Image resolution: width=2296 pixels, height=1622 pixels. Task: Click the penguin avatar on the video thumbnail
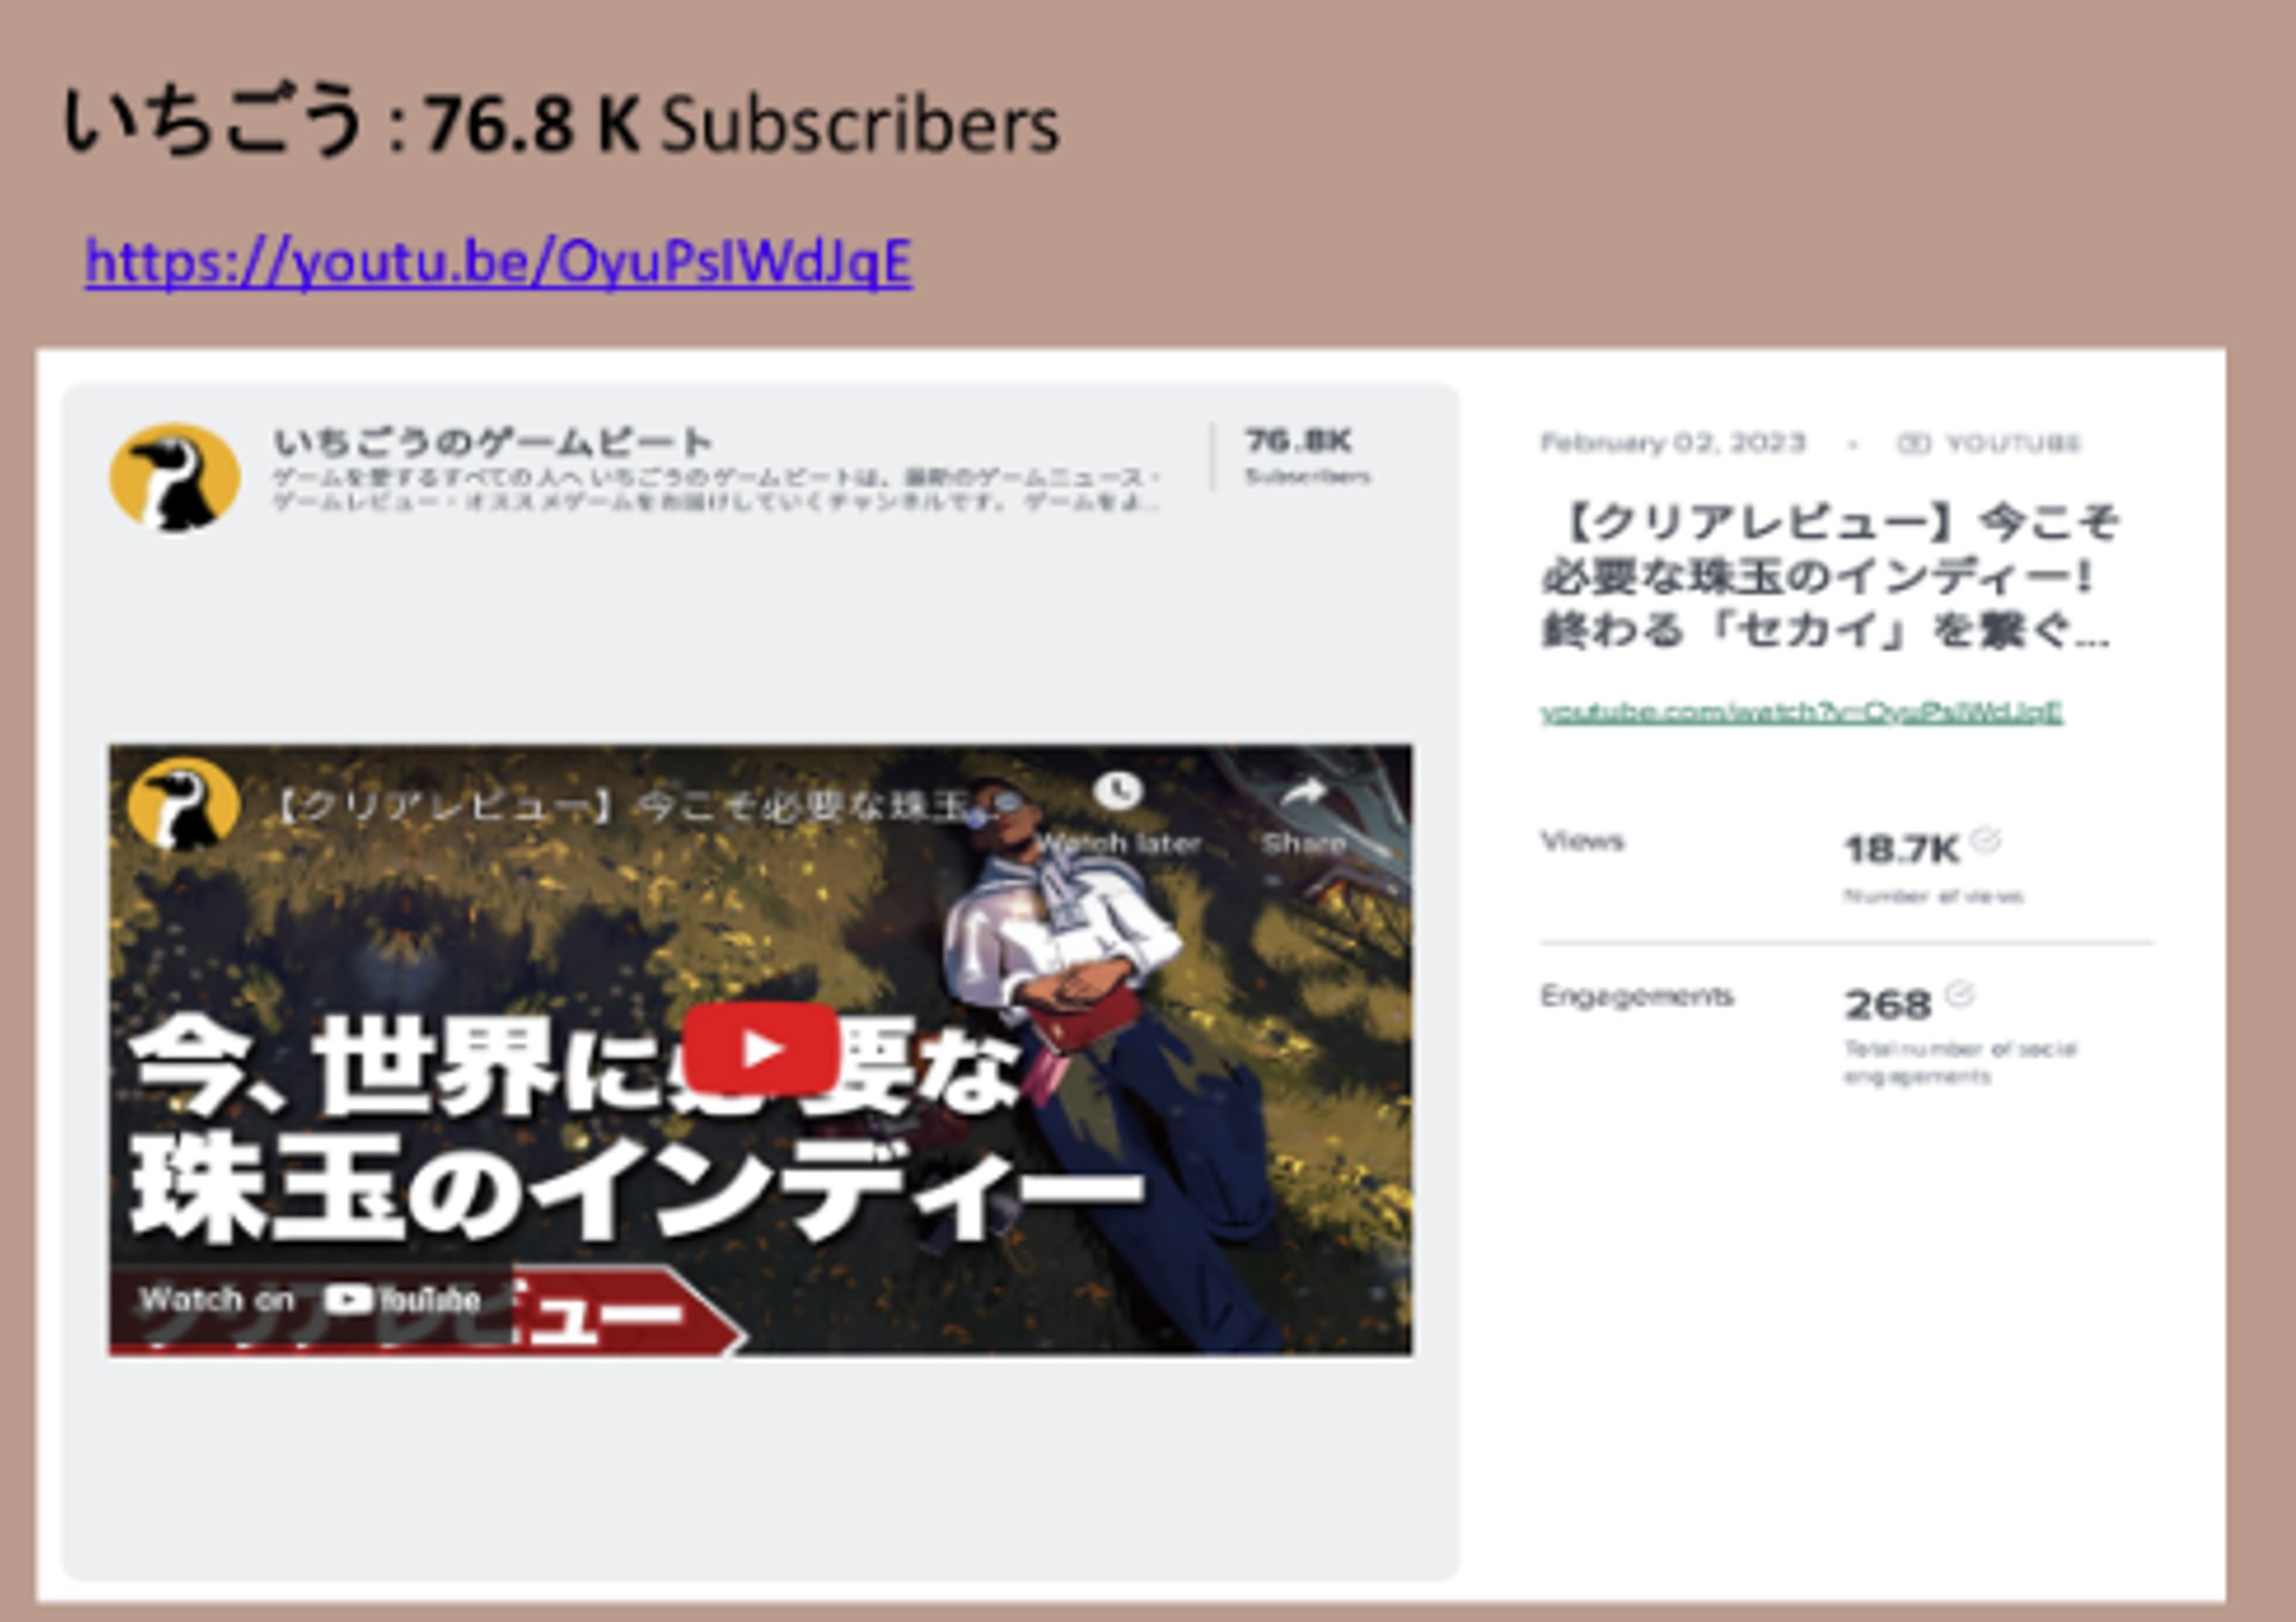tap(183, 803)
